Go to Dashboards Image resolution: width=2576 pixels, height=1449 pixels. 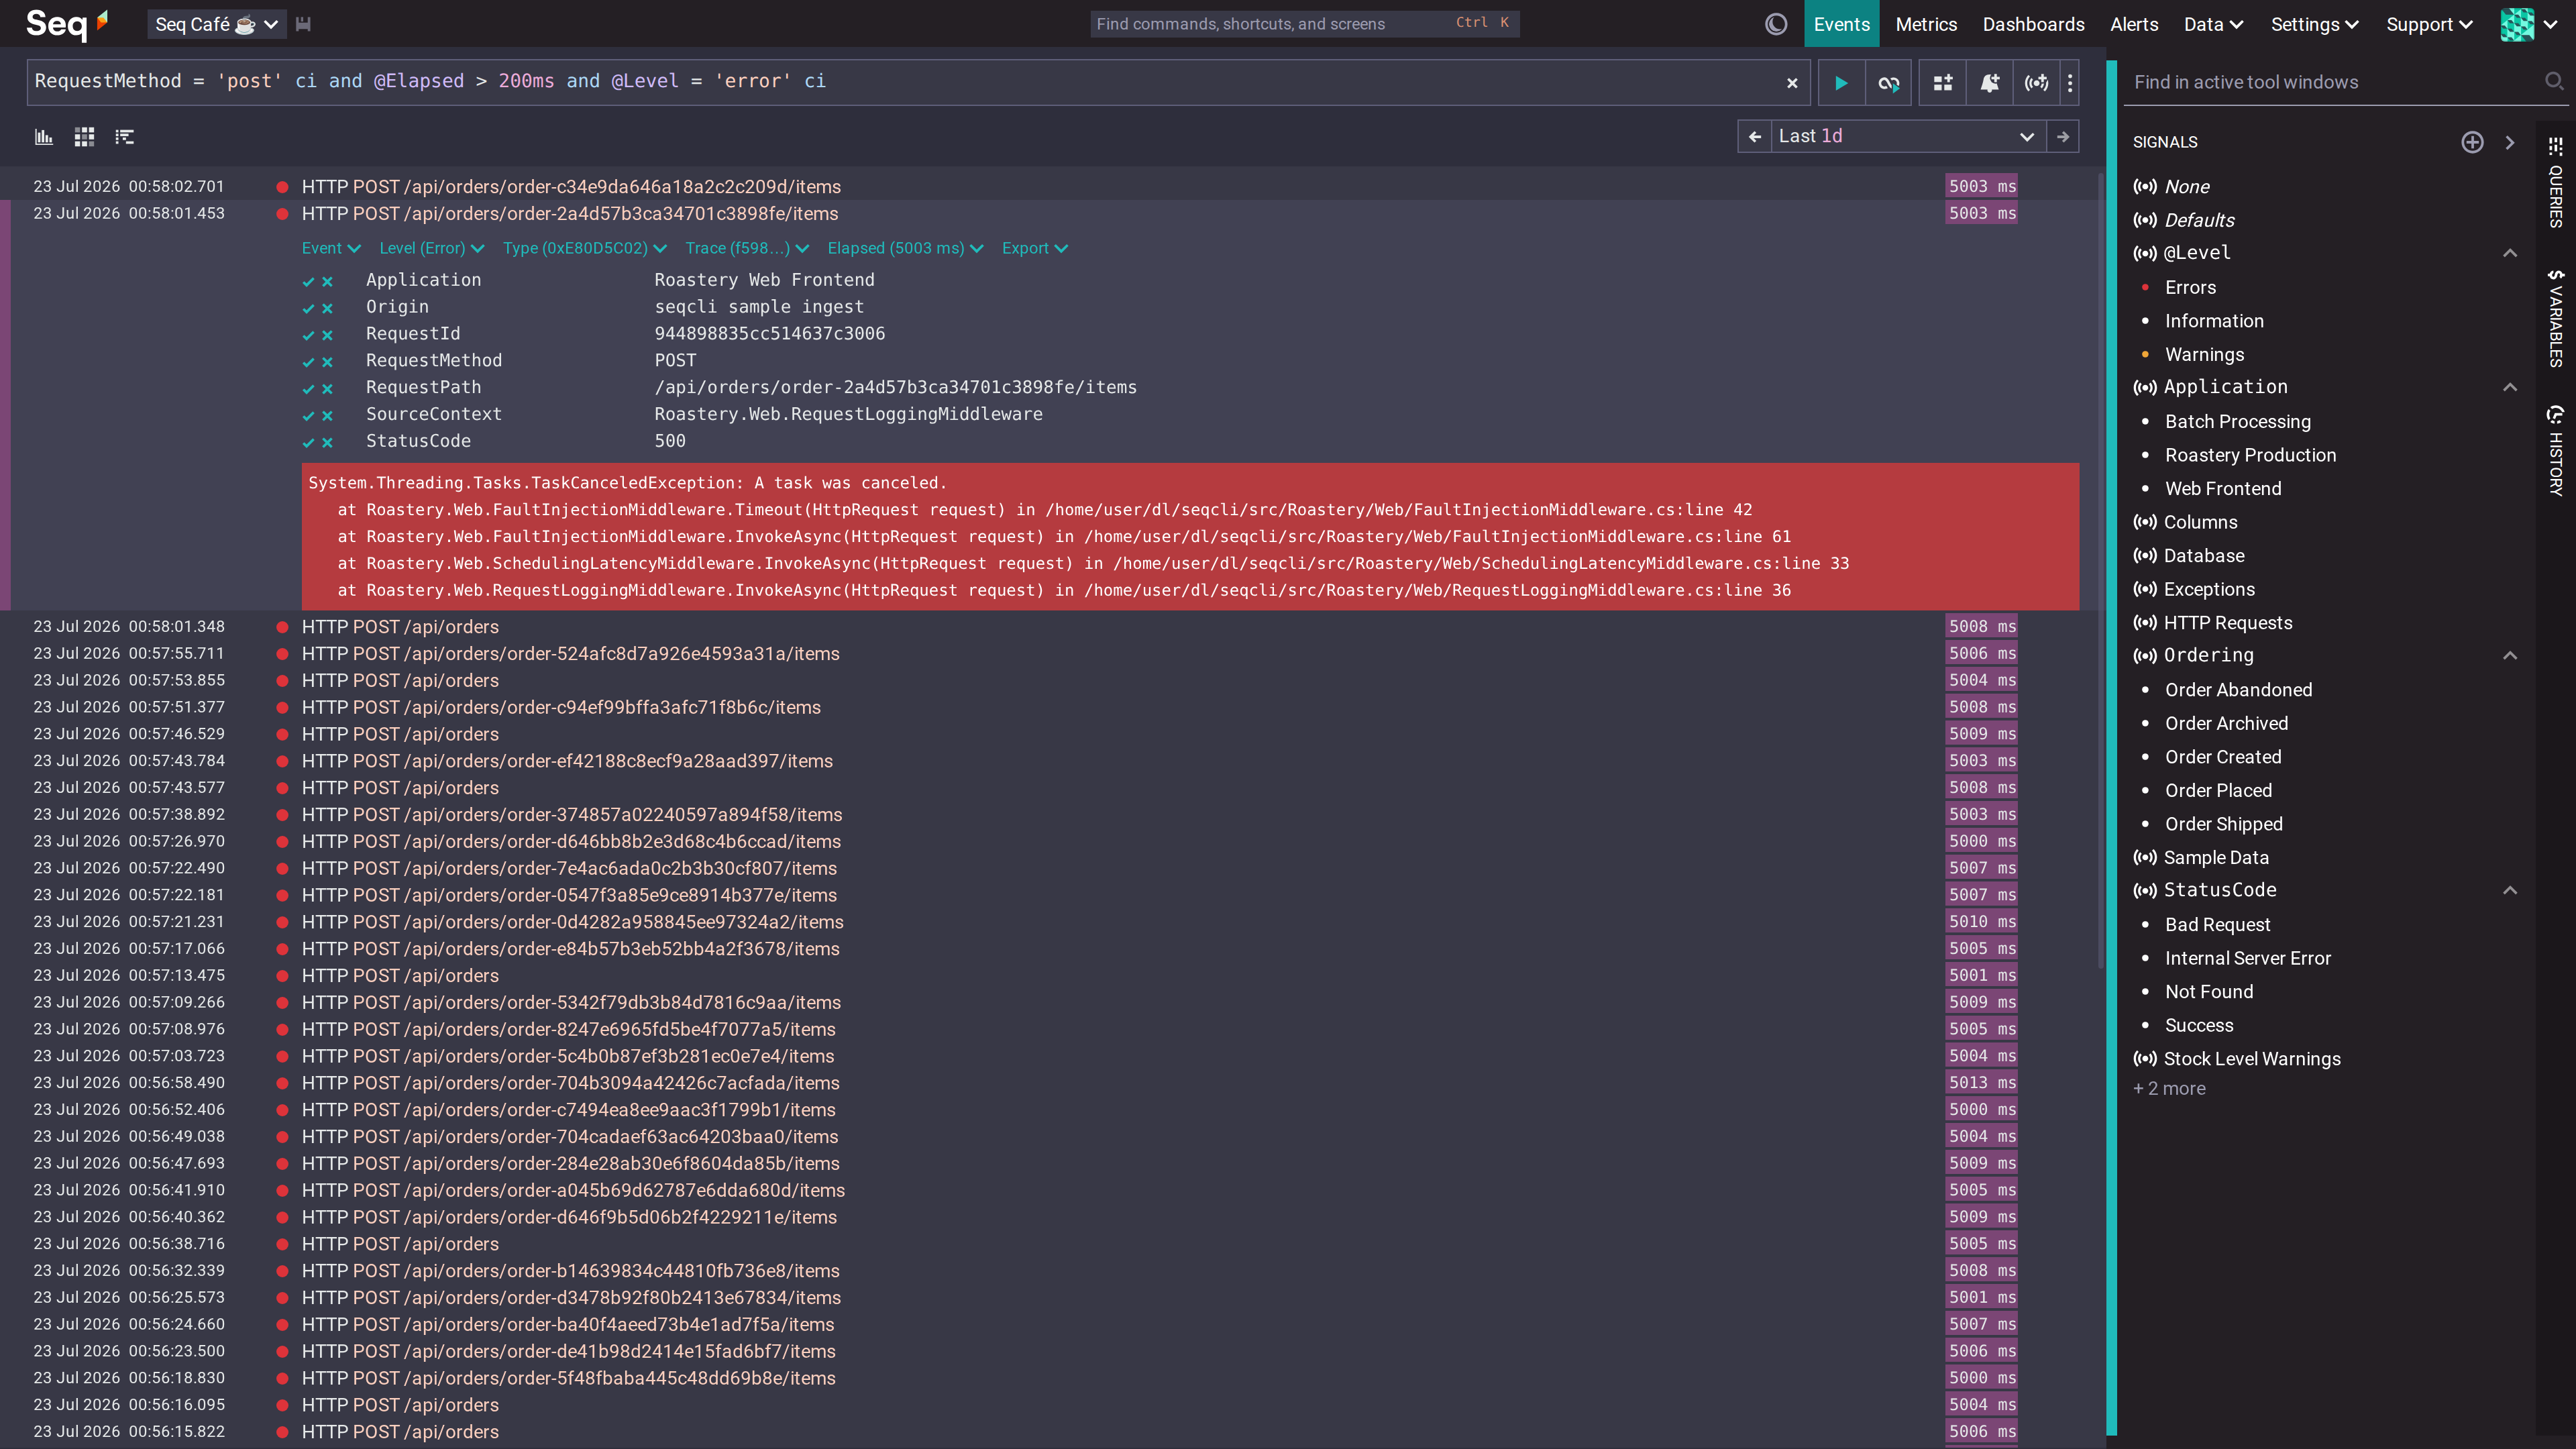2033,24
